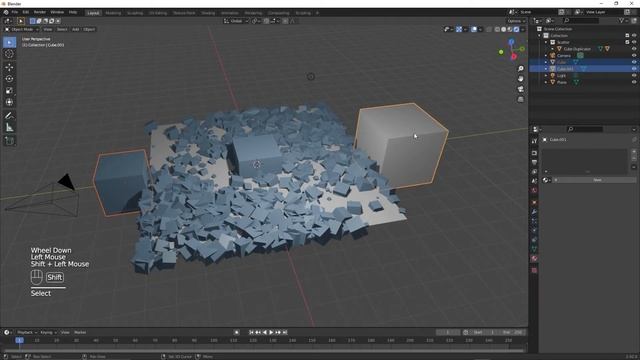
Task: Open the viewport Options dropdown
Action: [x=516, y=21]
